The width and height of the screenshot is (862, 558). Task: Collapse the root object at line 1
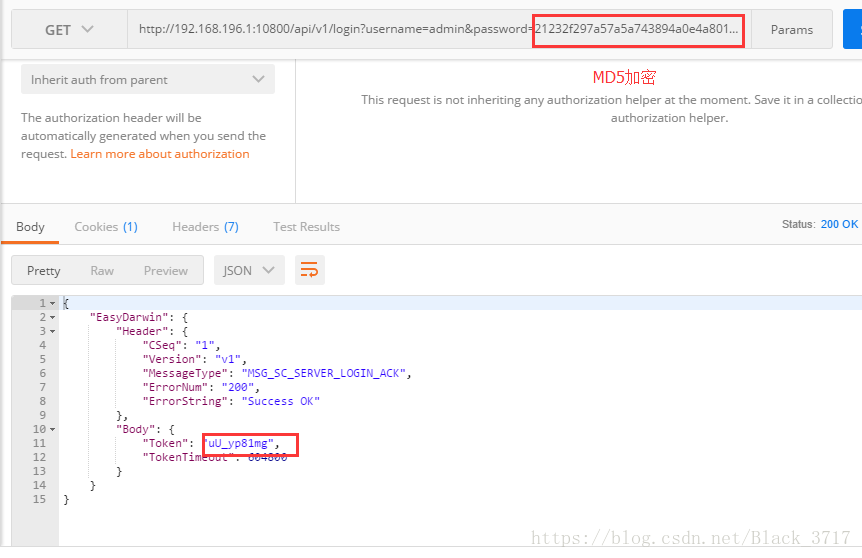[53, 303]
